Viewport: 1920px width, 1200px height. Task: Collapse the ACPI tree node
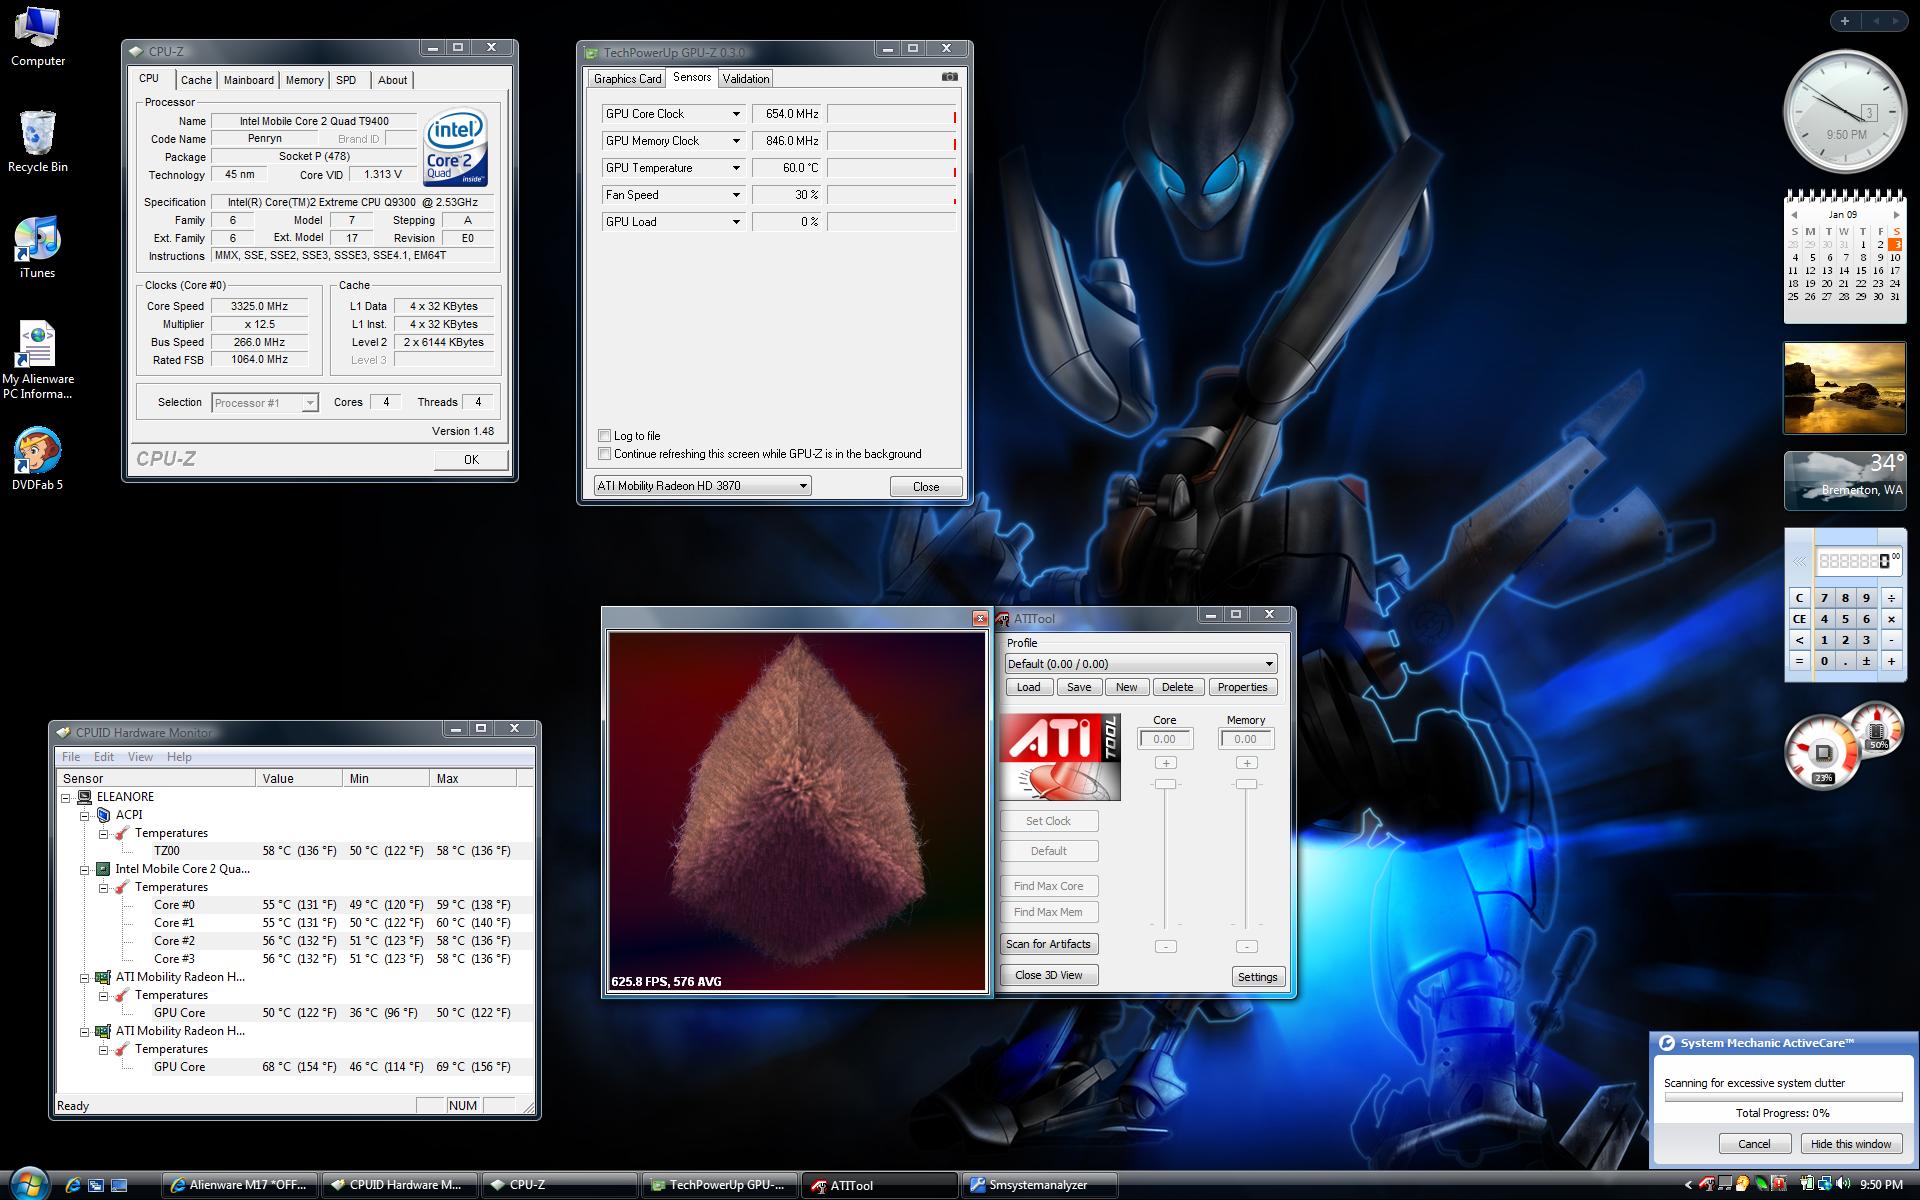85,815
